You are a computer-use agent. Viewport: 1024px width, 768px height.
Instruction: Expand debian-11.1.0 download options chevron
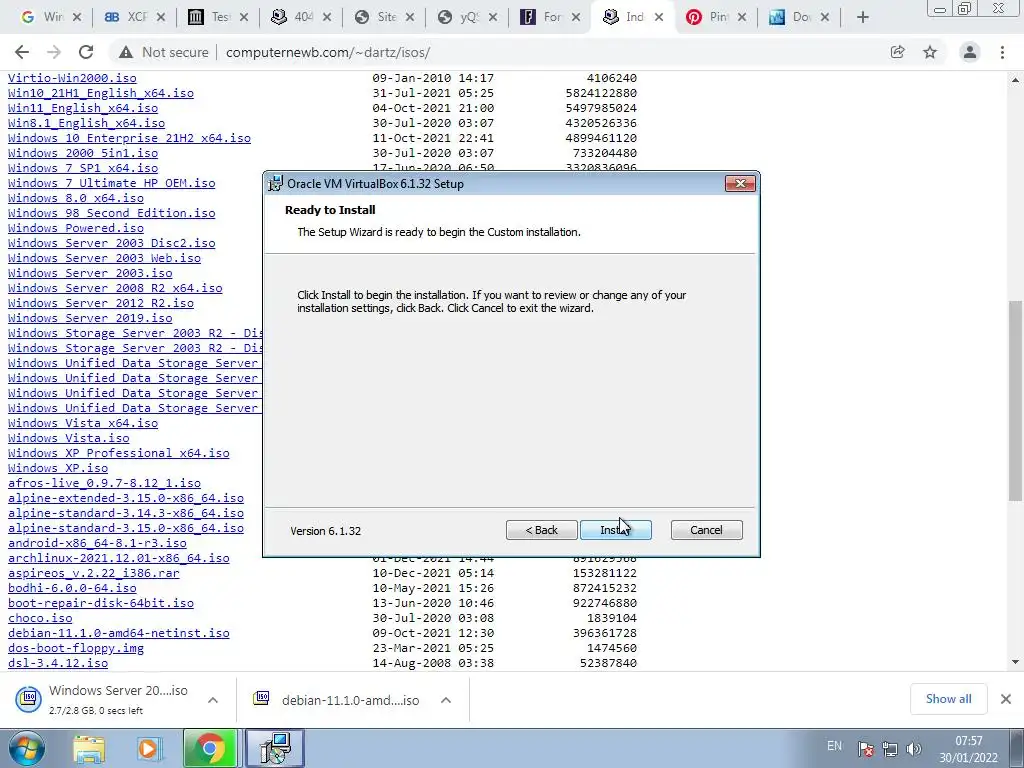point(446,700)
